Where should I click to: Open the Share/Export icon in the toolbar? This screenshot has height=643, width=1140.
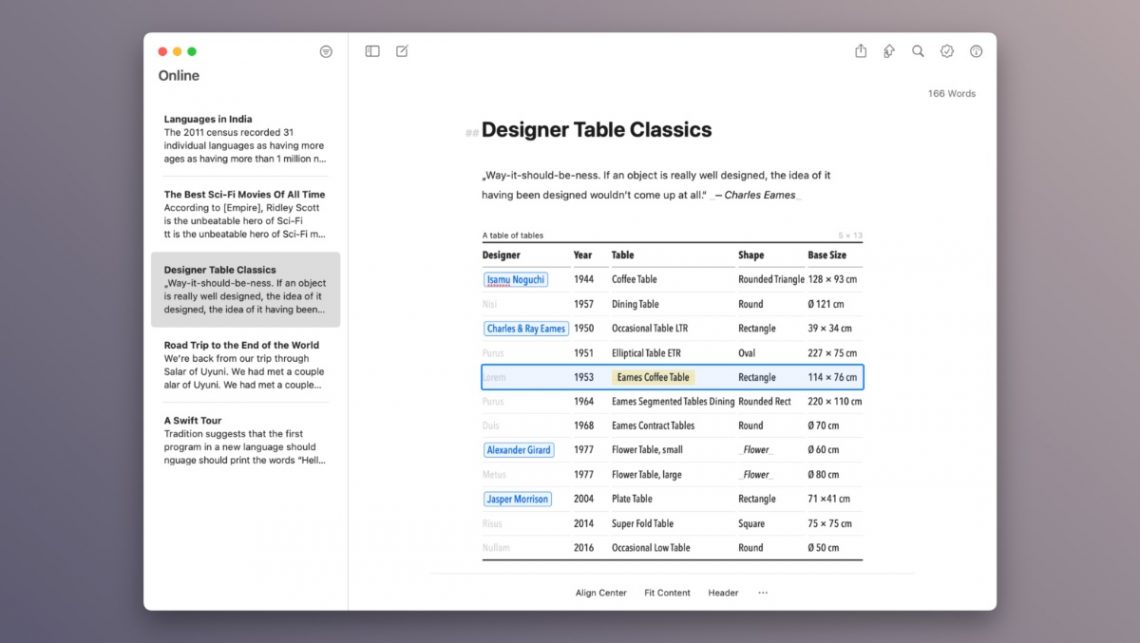[861, 51]
